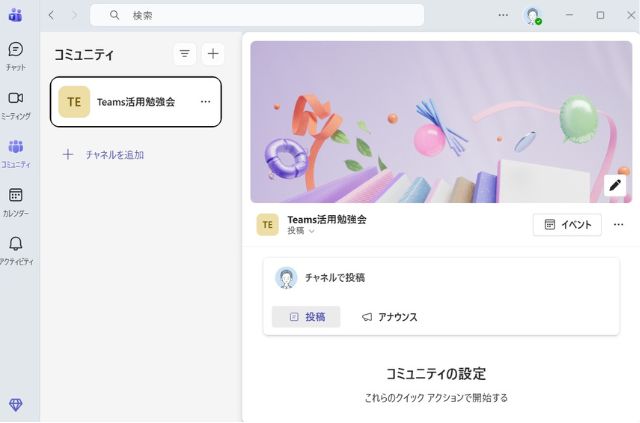The image size is (640, 423).
Task: Edit the banner image with pencil icon
Action: (x=614, y=185)
